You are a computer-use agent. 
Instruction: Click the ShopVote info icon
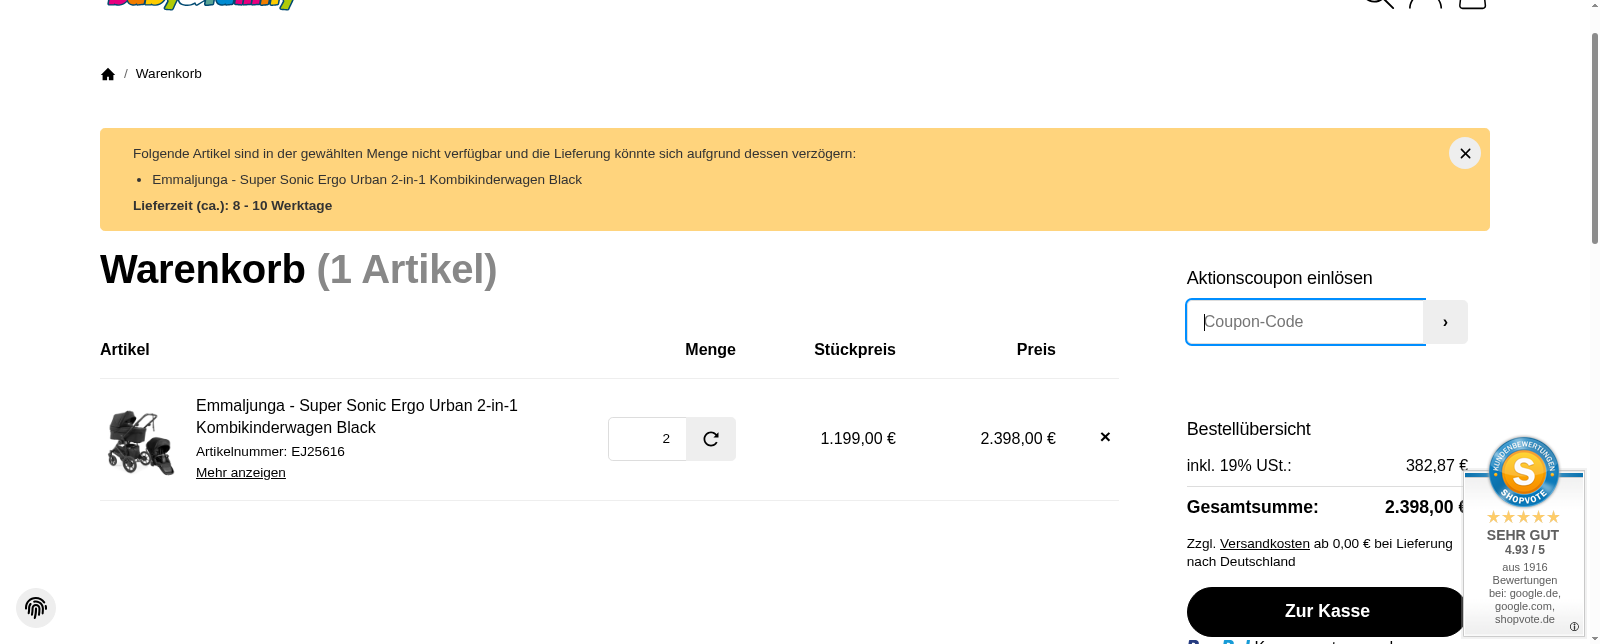tap(1574, 627)
